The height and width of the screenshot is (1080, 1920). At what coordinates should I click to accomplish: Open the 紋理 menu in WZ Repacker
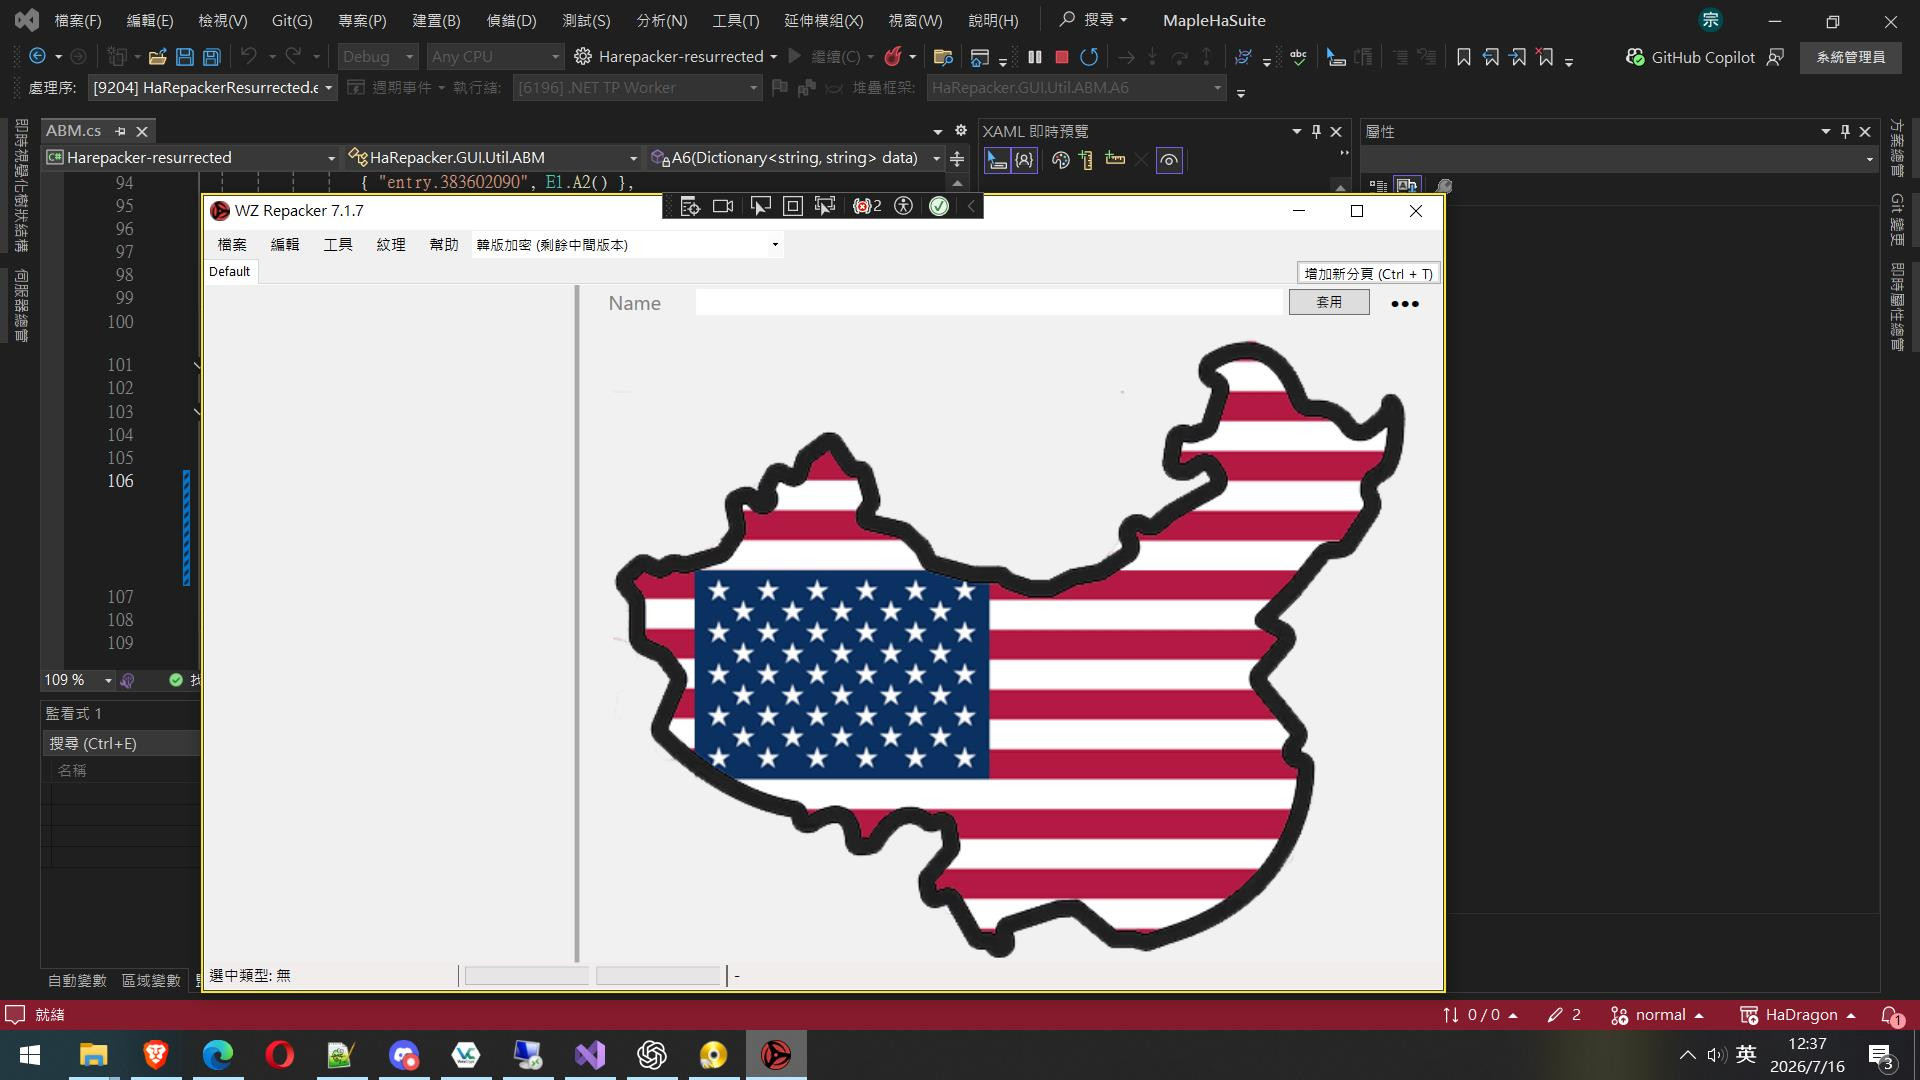[391, 245]
